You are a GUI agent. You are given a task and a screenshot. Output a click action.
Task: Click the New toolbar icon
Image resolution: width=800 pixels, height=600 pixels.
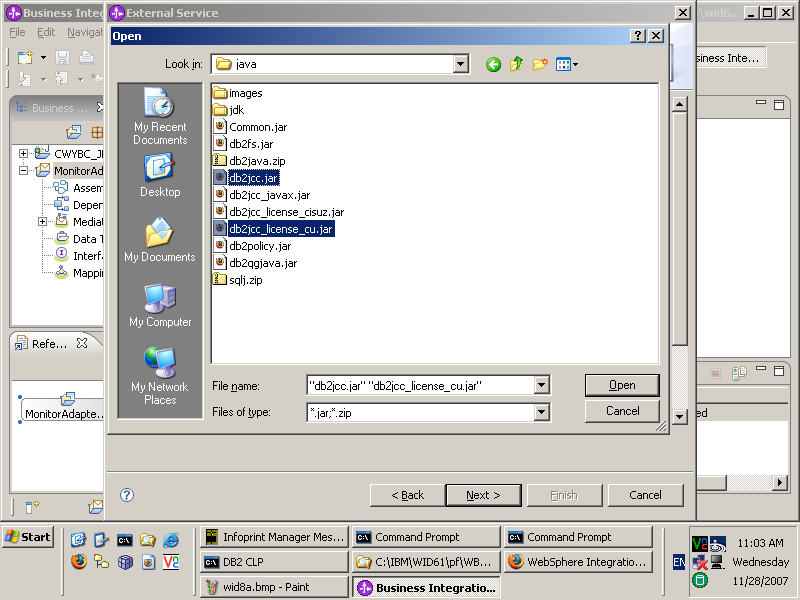[25, 57]
